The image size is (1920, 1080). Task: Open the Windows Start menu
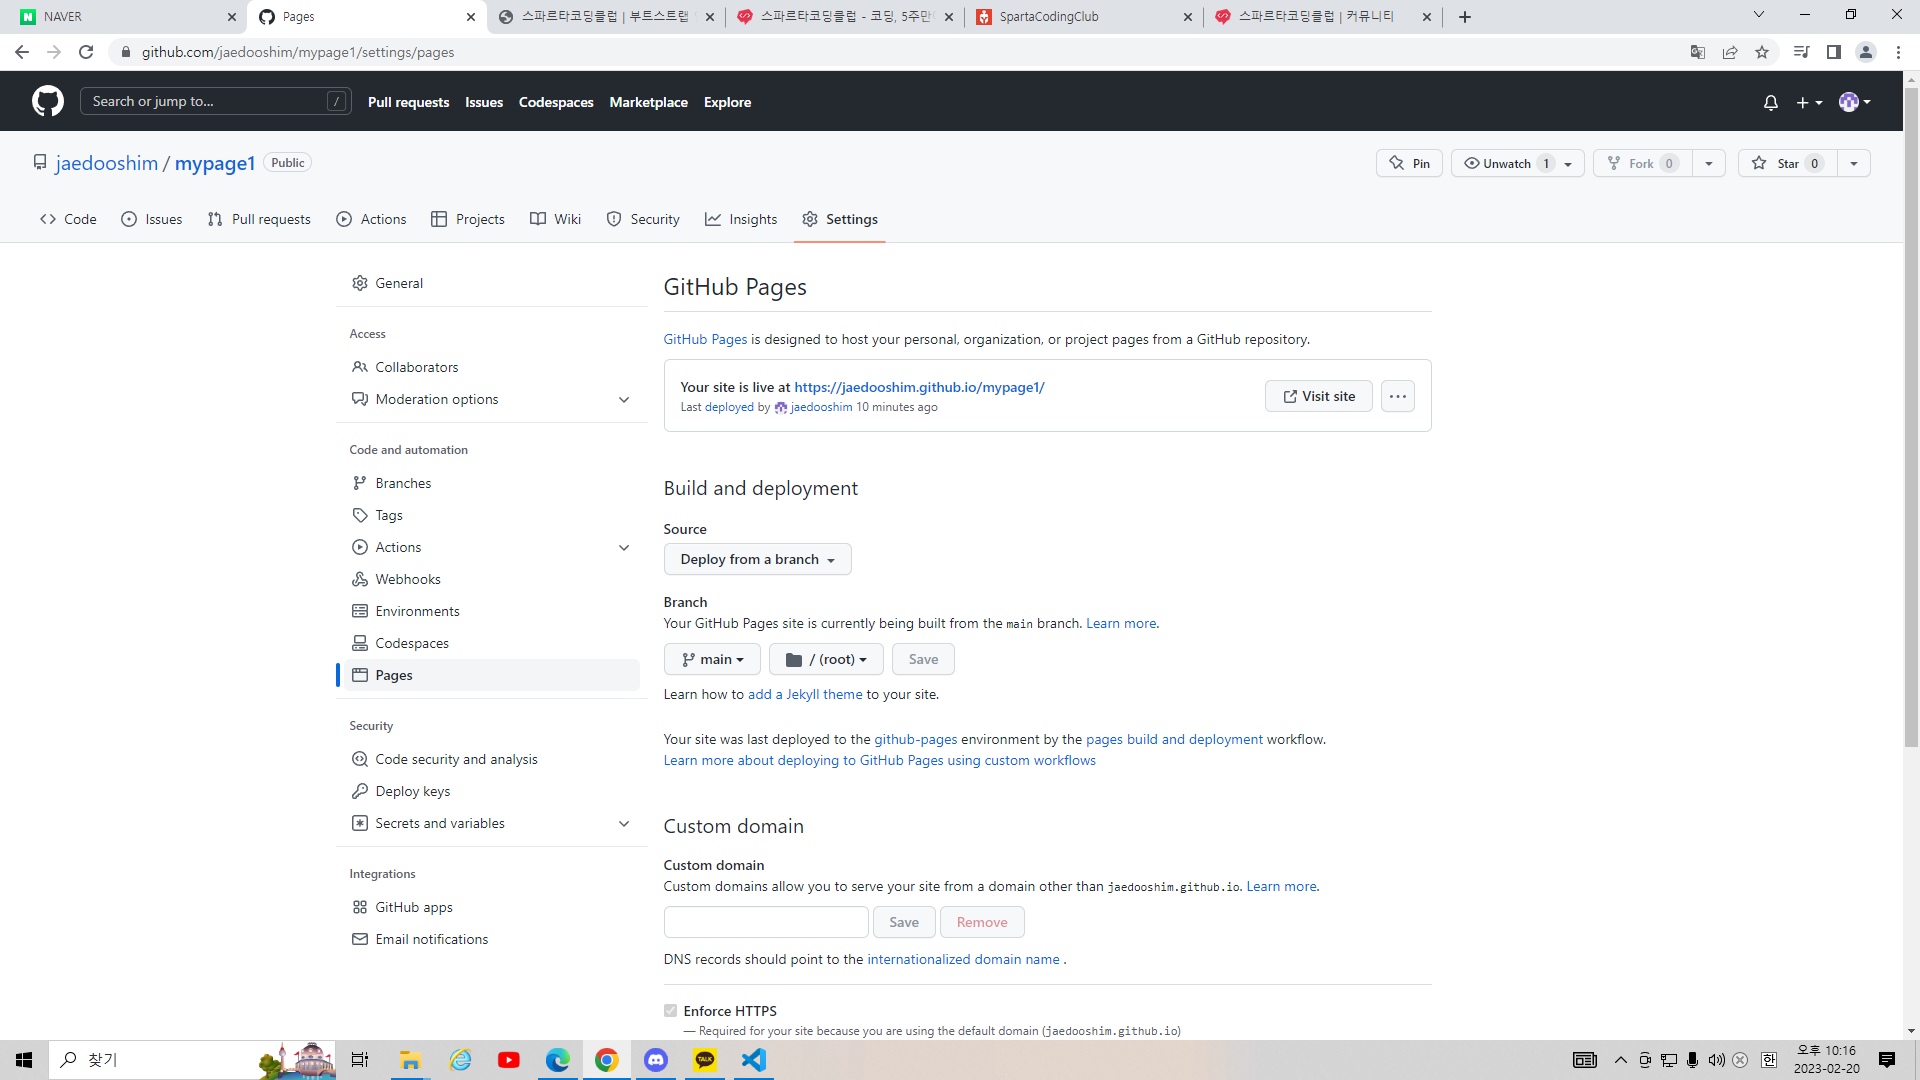[24, 1060]
